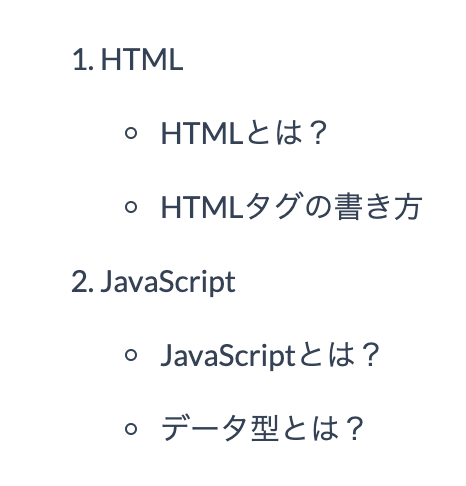Click the question mark ending "データ型とは？"

pos(353,429)
